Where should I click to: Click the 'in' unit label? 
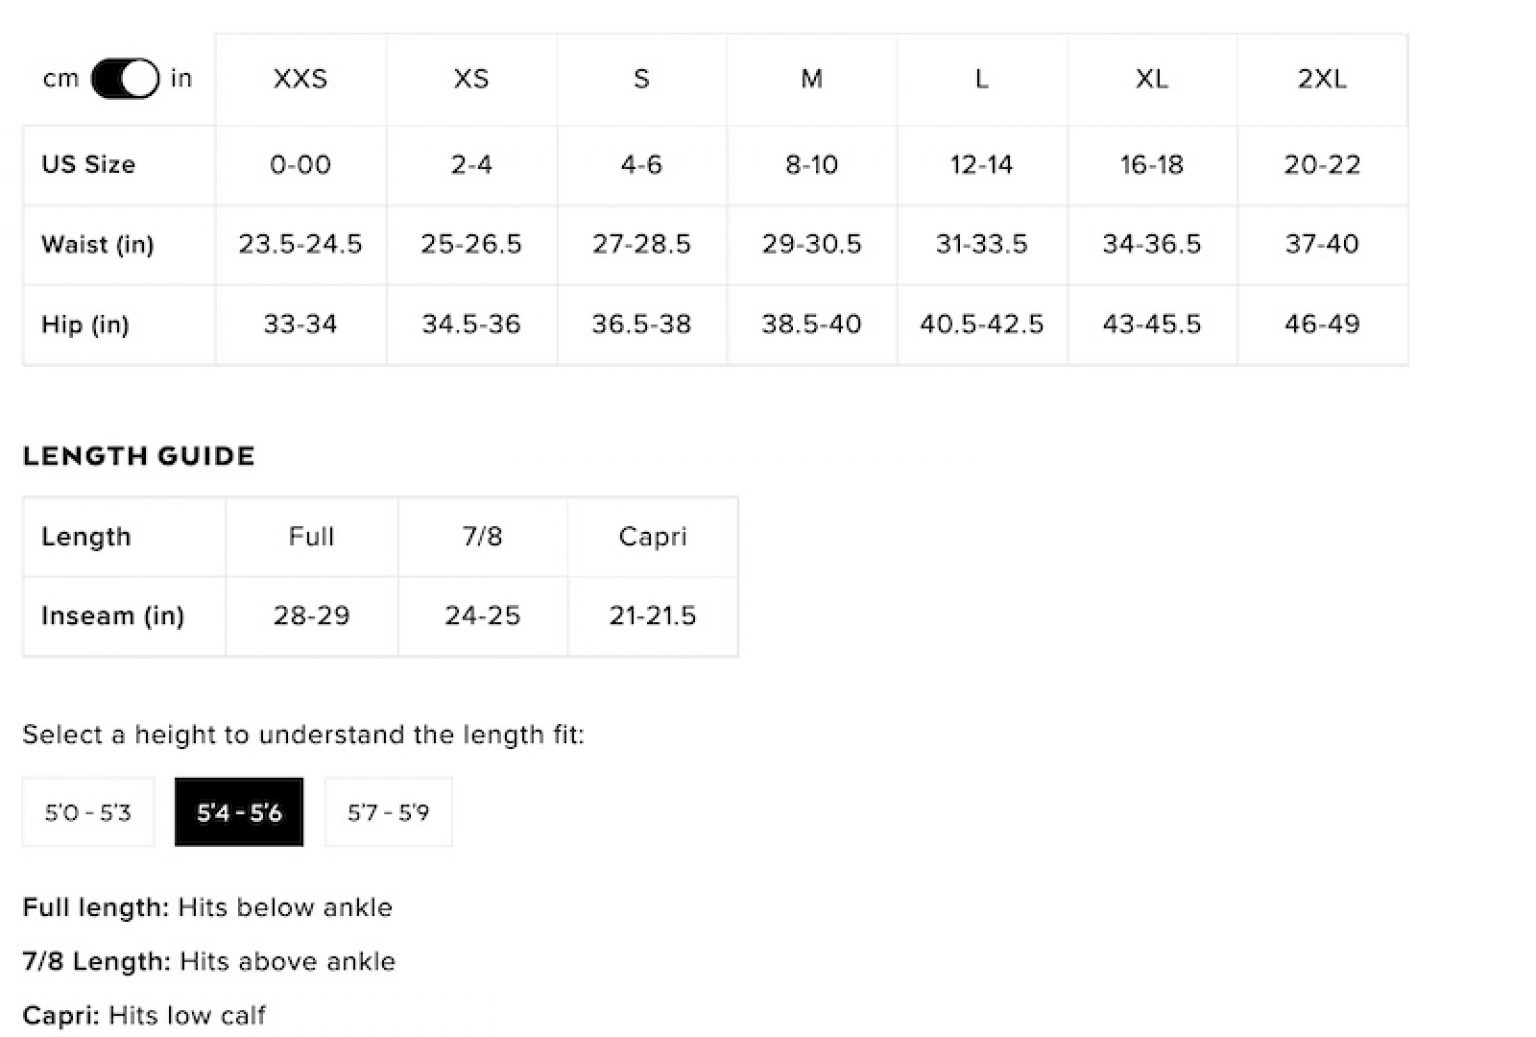pos(181,79)
